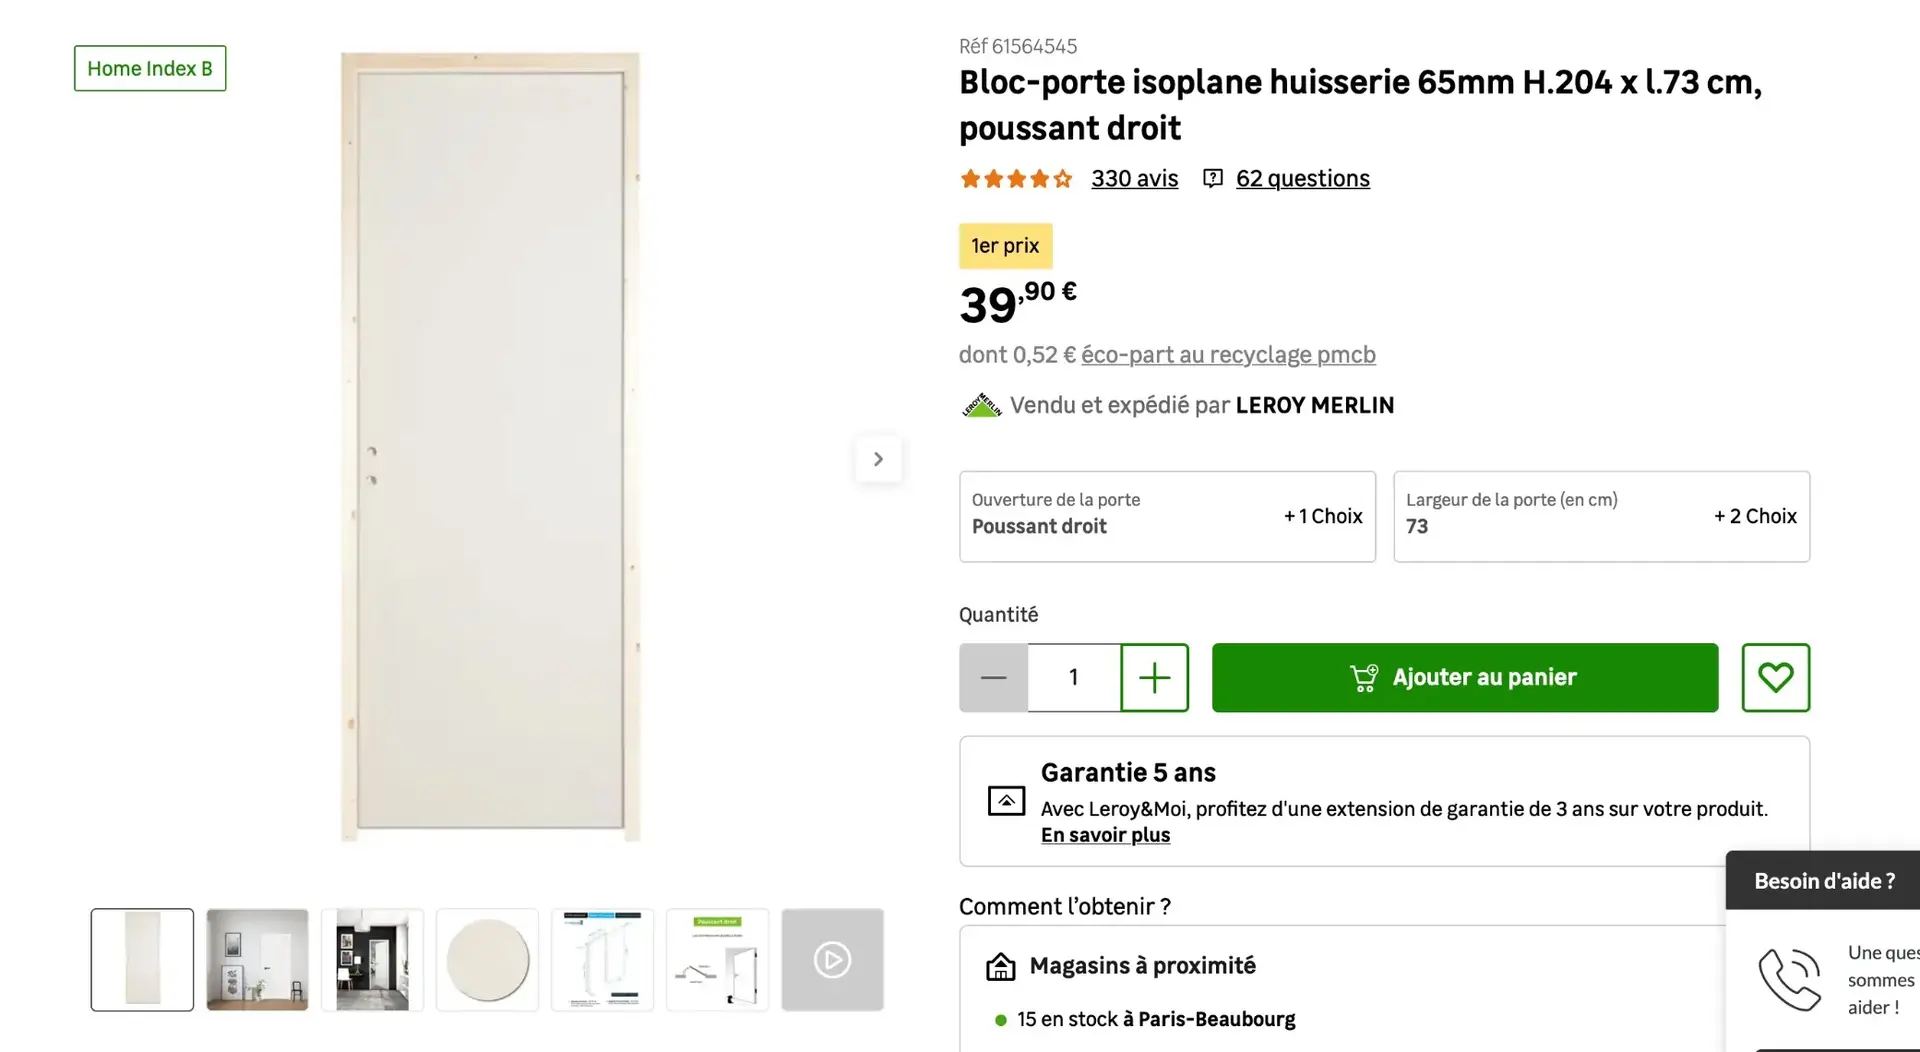Screen dimensions: 1920x1052
Task: Click the phone help icon
Action: tap(1789, 979)
